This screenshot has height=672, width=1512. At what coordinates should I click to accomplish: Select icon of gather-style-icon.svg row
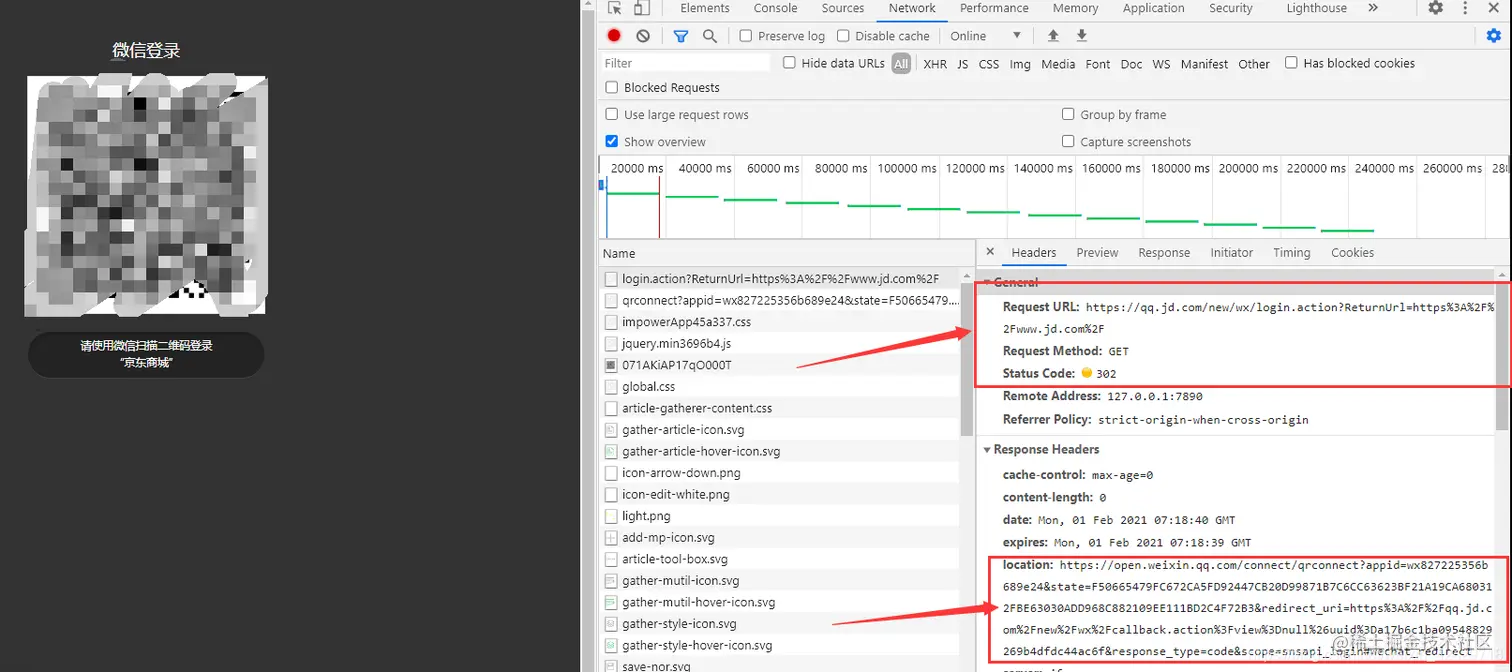pyautogui.click(x=611, y=624)
